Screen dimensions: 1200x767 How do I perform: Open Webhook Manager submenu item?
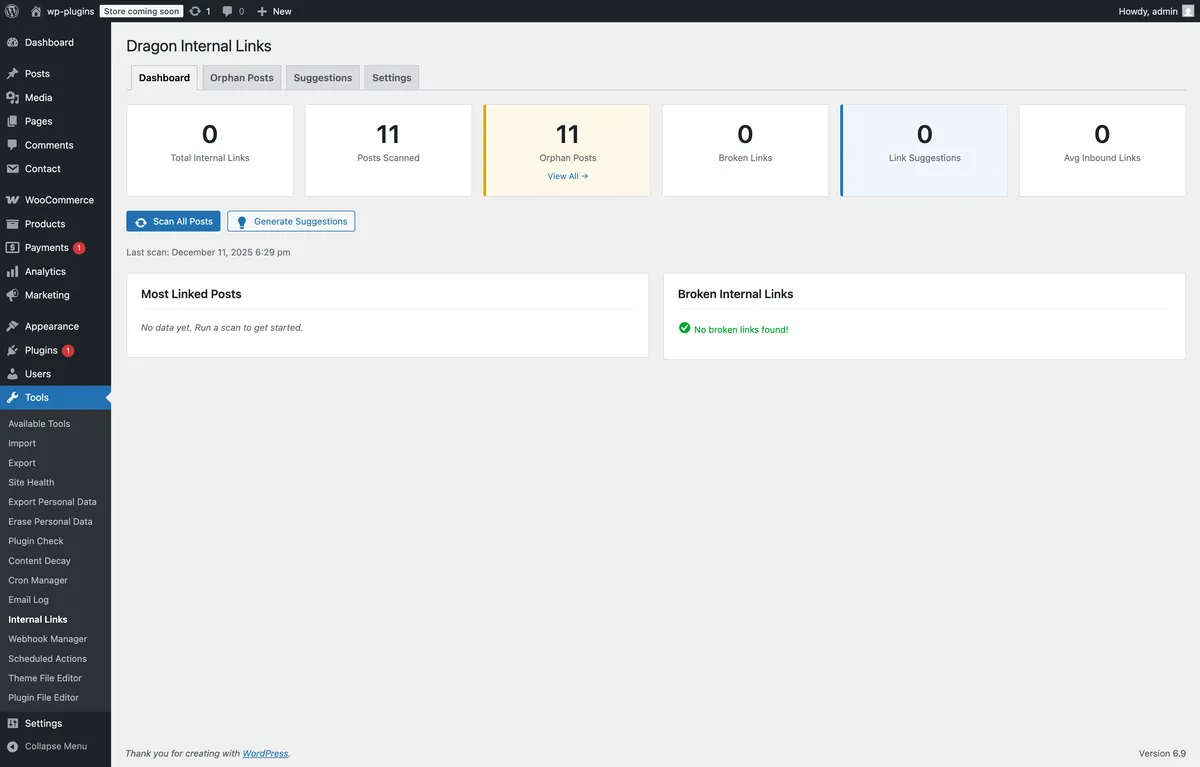47,639
